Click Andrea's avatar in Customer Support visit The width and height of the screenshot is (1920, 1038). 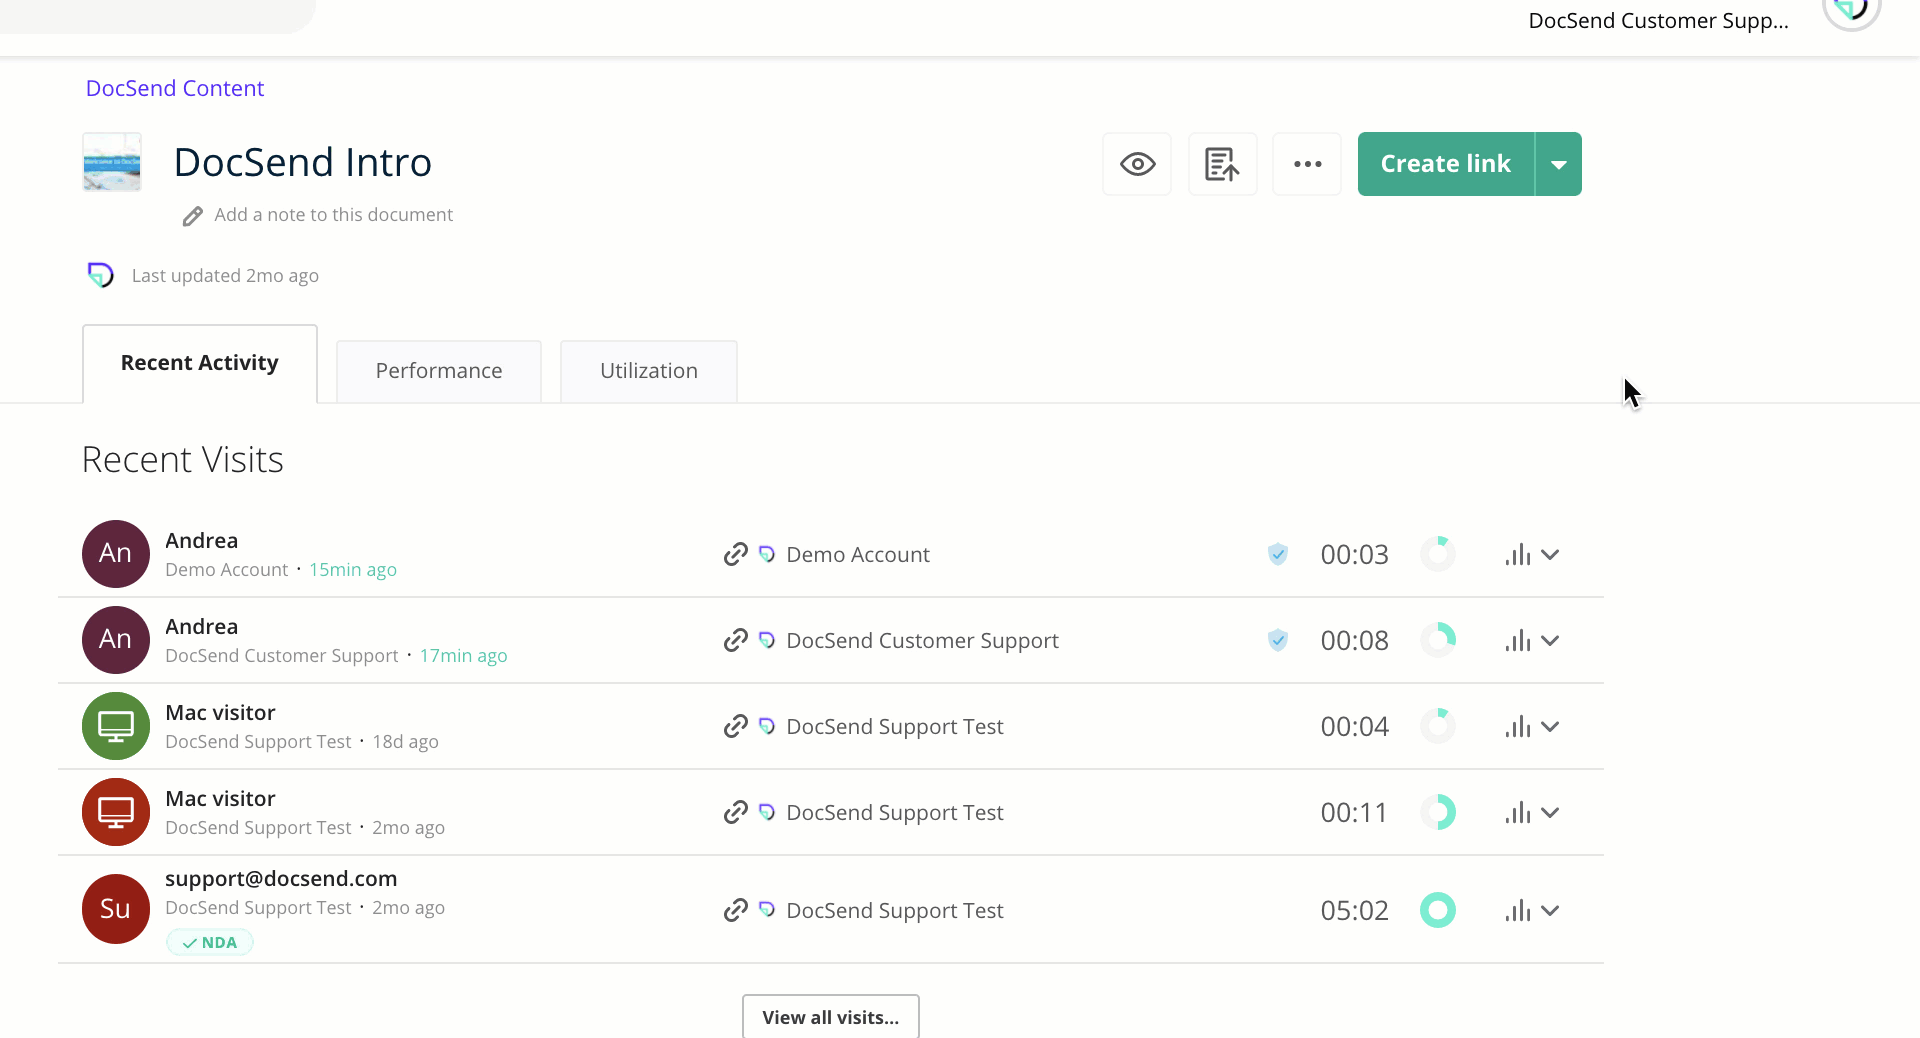click(116, 640)
